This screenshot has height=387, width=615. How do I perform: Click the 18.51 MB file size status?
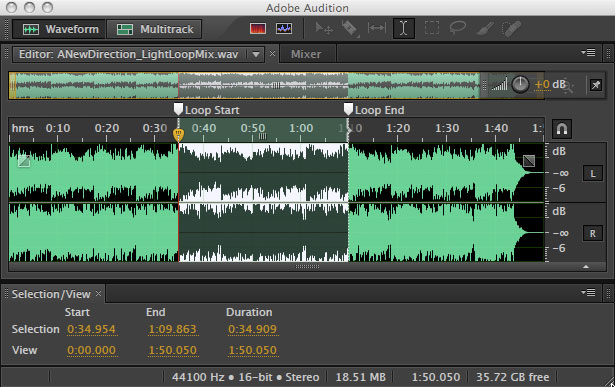click(360, 377)
